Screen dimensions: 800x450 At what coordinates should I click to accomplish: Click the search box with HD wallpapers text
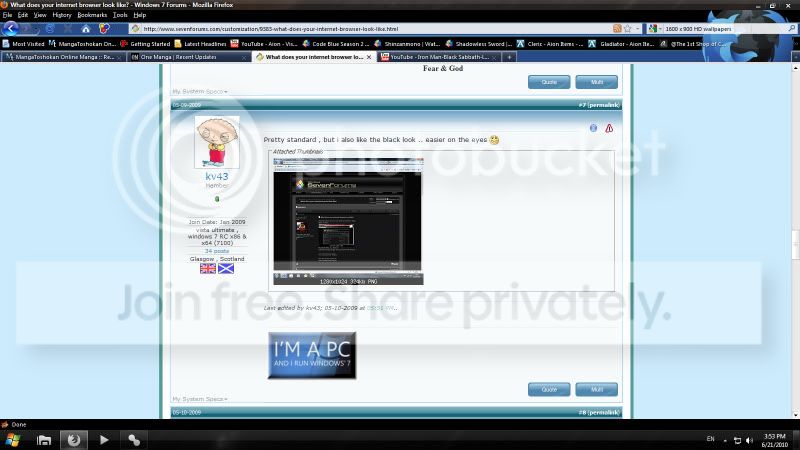(x=724, y=29)
